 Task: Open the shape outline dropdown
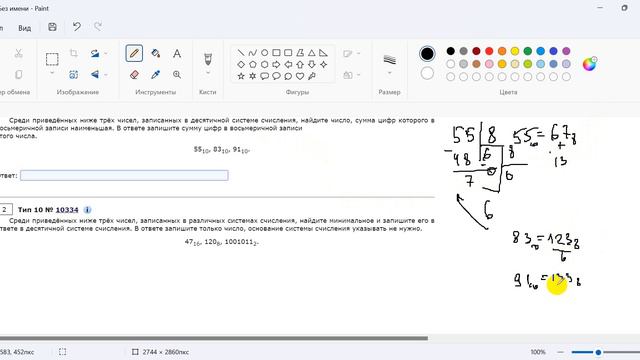[x=351, y=53]
